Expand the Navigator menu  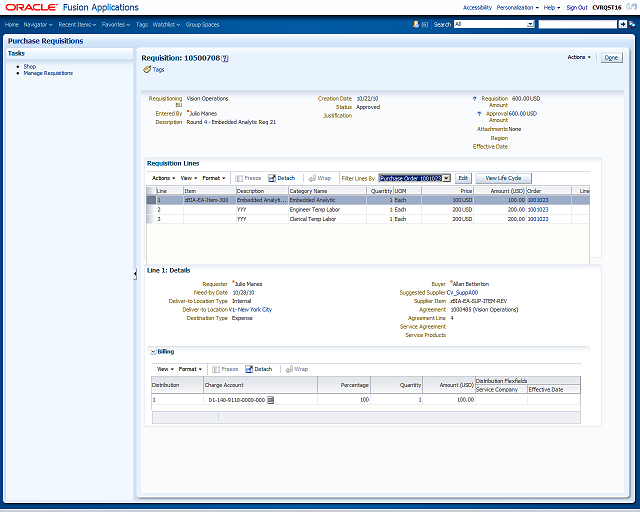(x=38, y=24)
